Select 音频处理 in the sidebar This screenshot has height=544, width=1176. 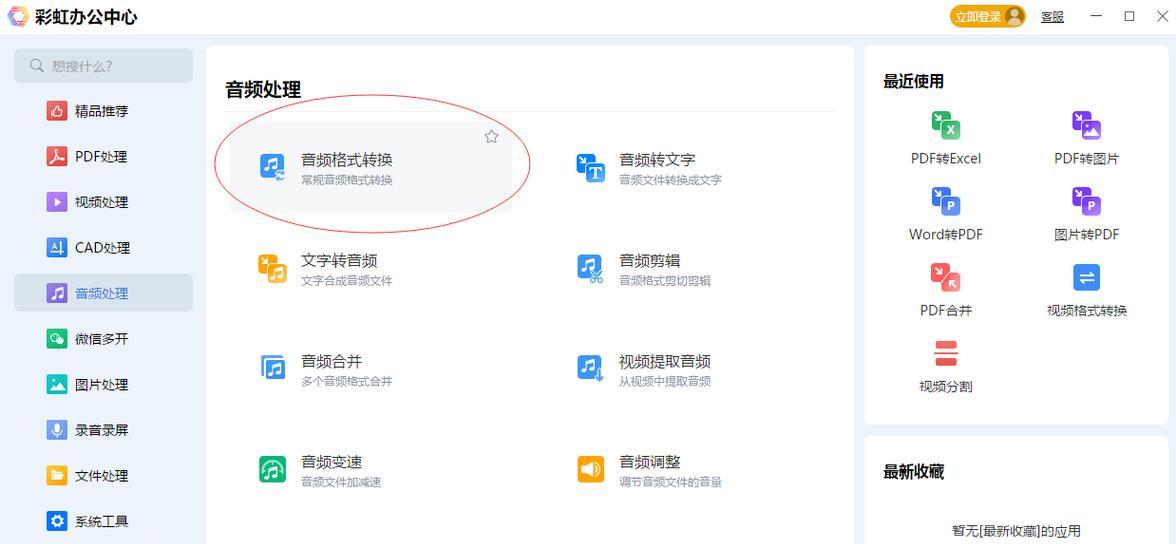click(x=104, y=293)
